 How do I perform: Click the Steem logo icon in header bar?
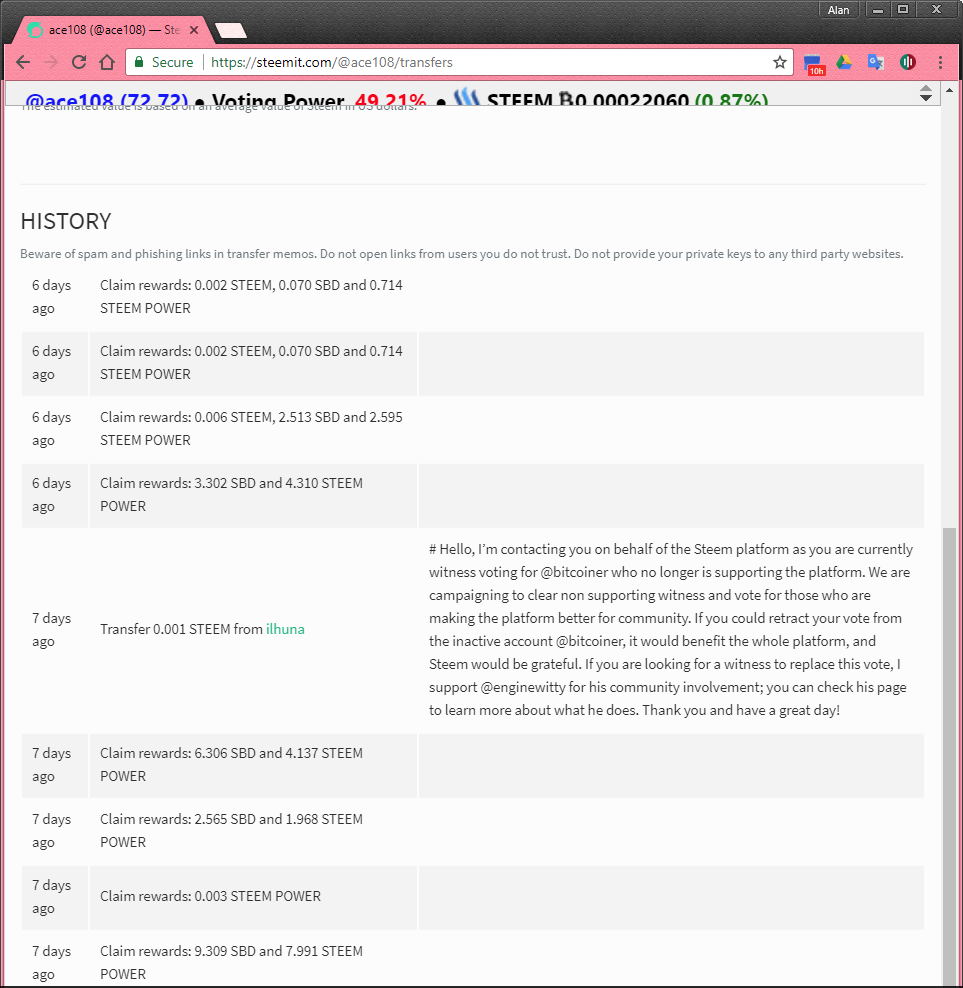467,96
